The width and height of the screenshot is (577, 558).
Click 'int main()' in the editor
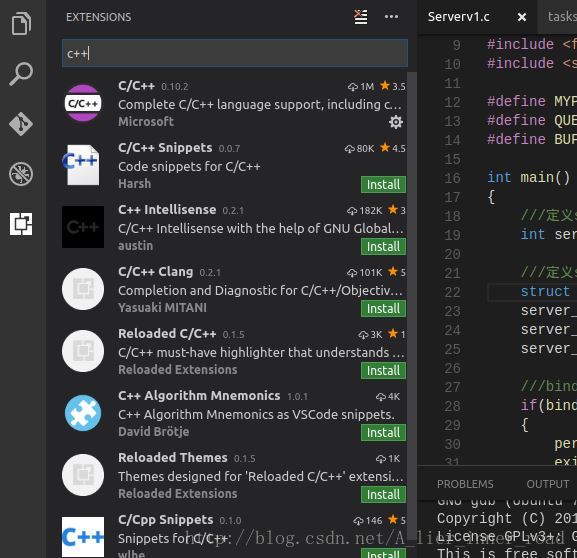click(528, 178)
